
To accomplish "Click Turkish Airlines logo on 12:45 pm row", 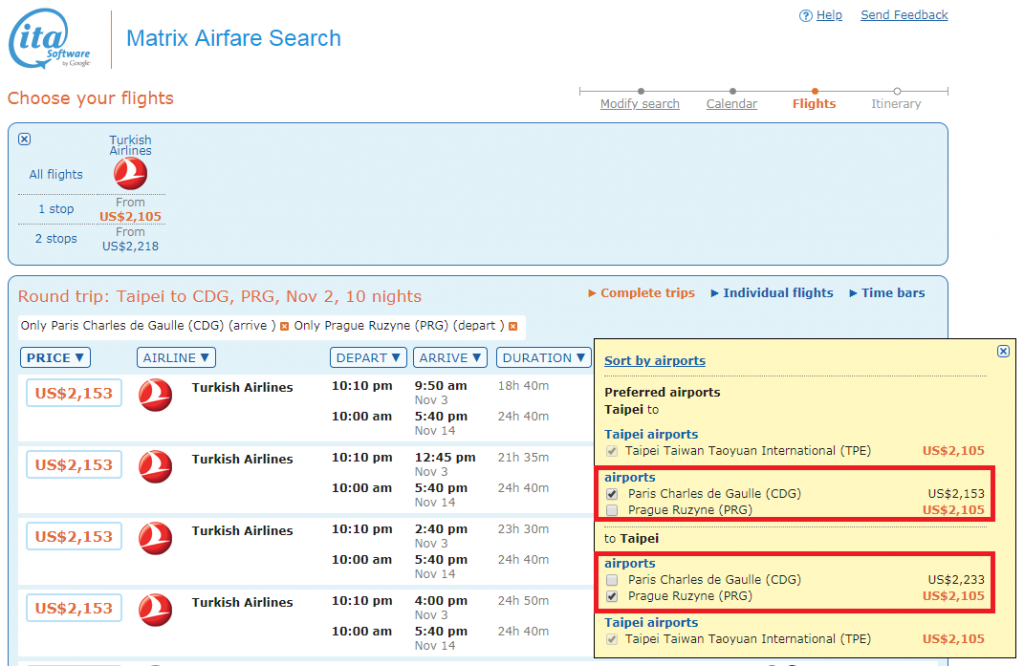I will (x=155, y=466).
